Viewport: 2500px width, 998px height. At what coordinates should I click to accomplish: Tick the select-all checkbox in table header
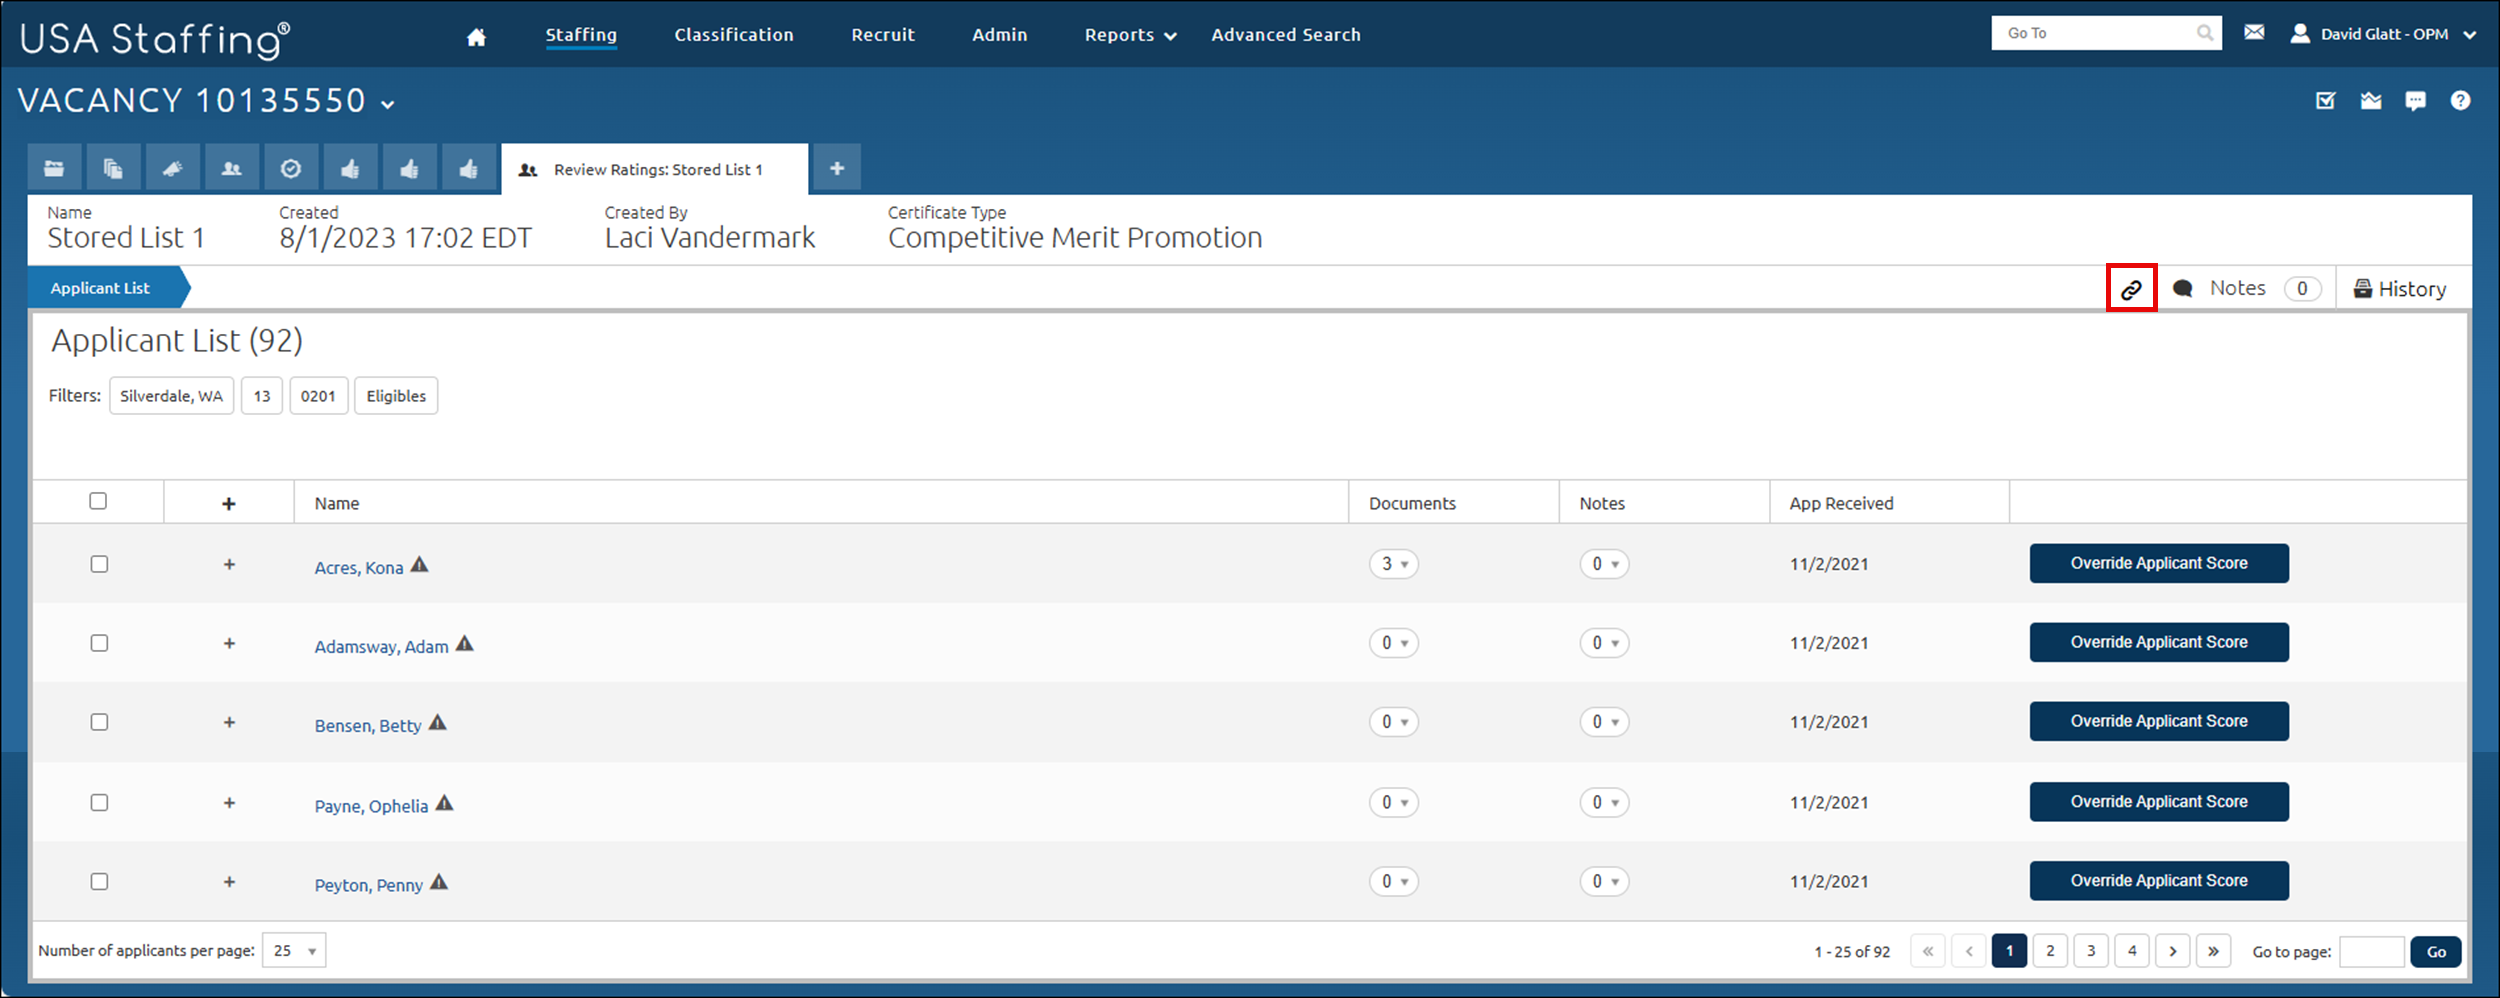point(98,501)
